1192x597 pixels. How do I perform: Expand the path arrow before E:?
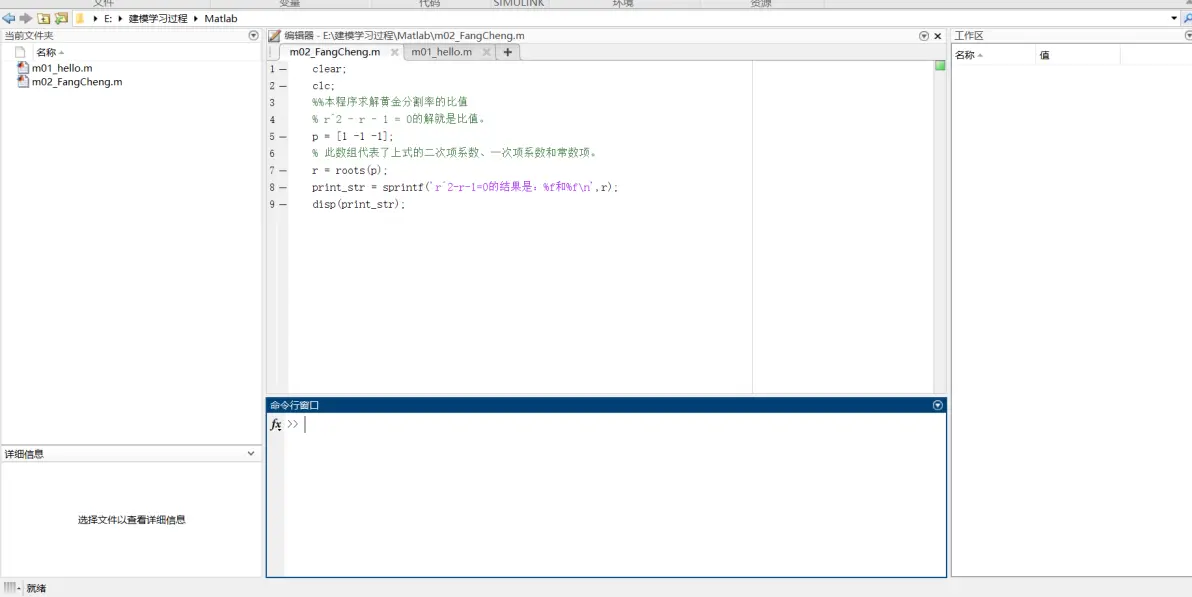(96, 18)
